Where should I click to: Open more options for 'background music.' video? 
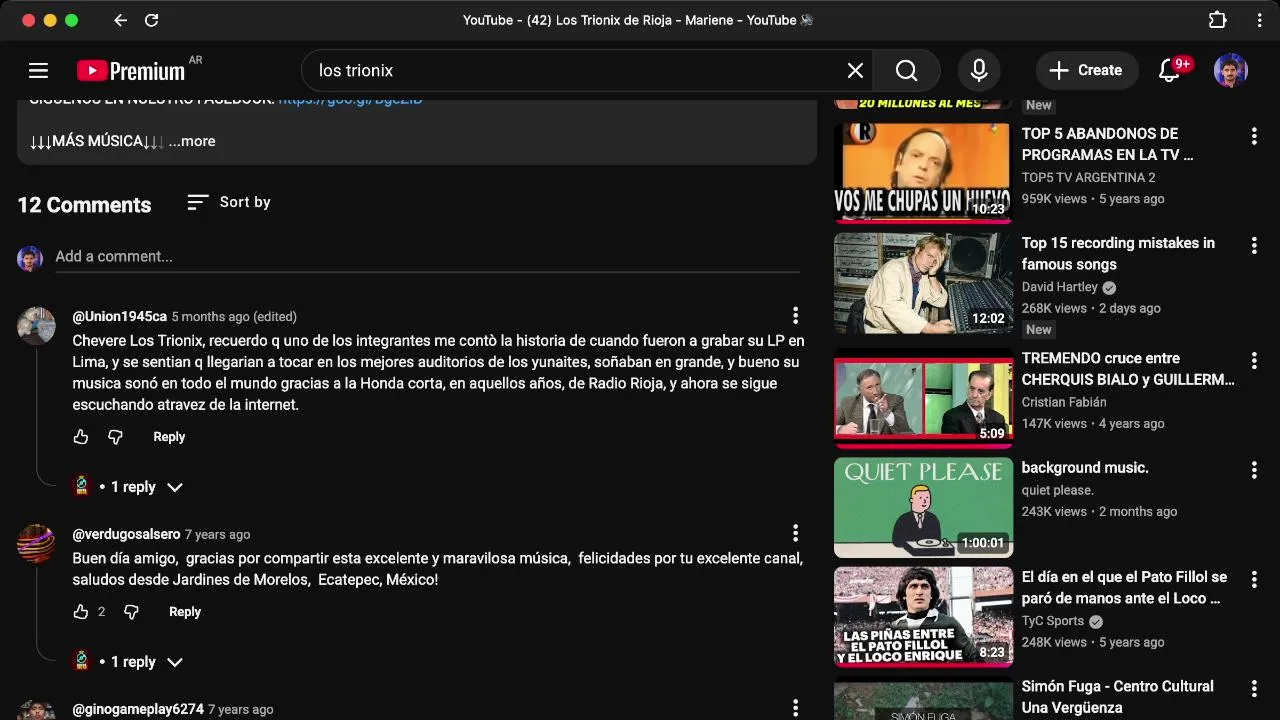[x=1254, y=470]
